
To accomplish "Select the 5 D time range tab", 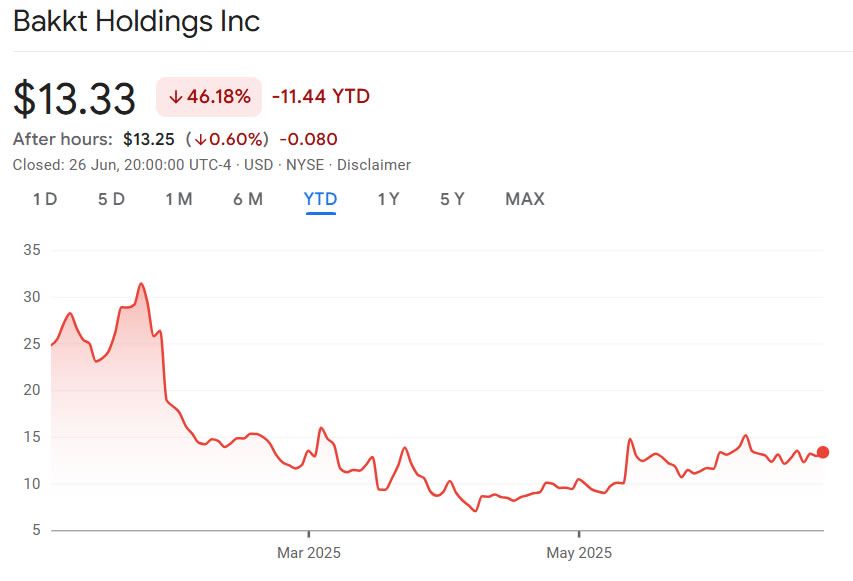I will coord(111,199).
